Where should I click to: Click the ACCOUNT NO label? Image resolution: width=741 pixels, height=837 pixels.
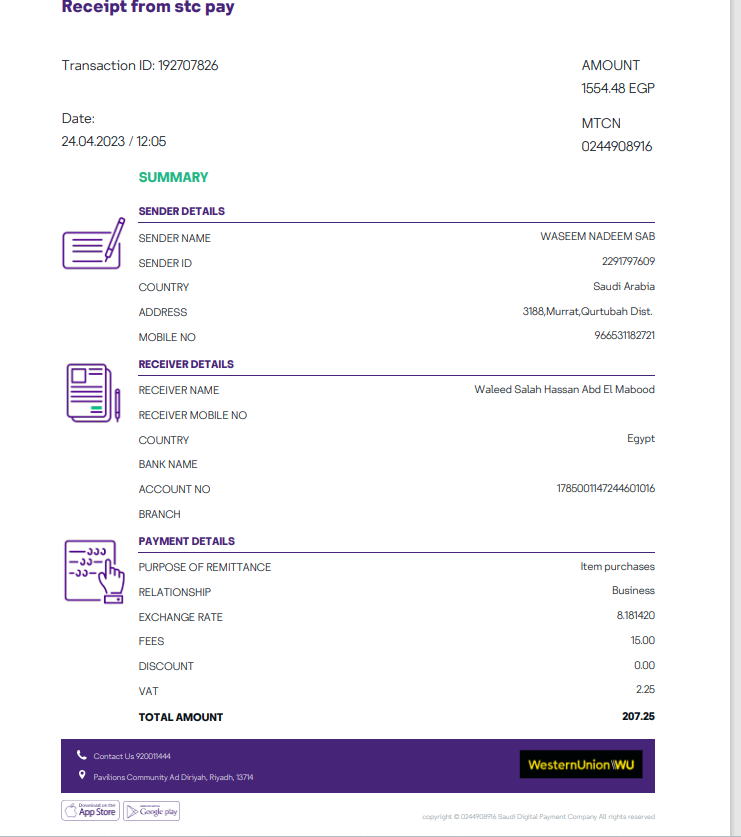(x=174, y=489)
